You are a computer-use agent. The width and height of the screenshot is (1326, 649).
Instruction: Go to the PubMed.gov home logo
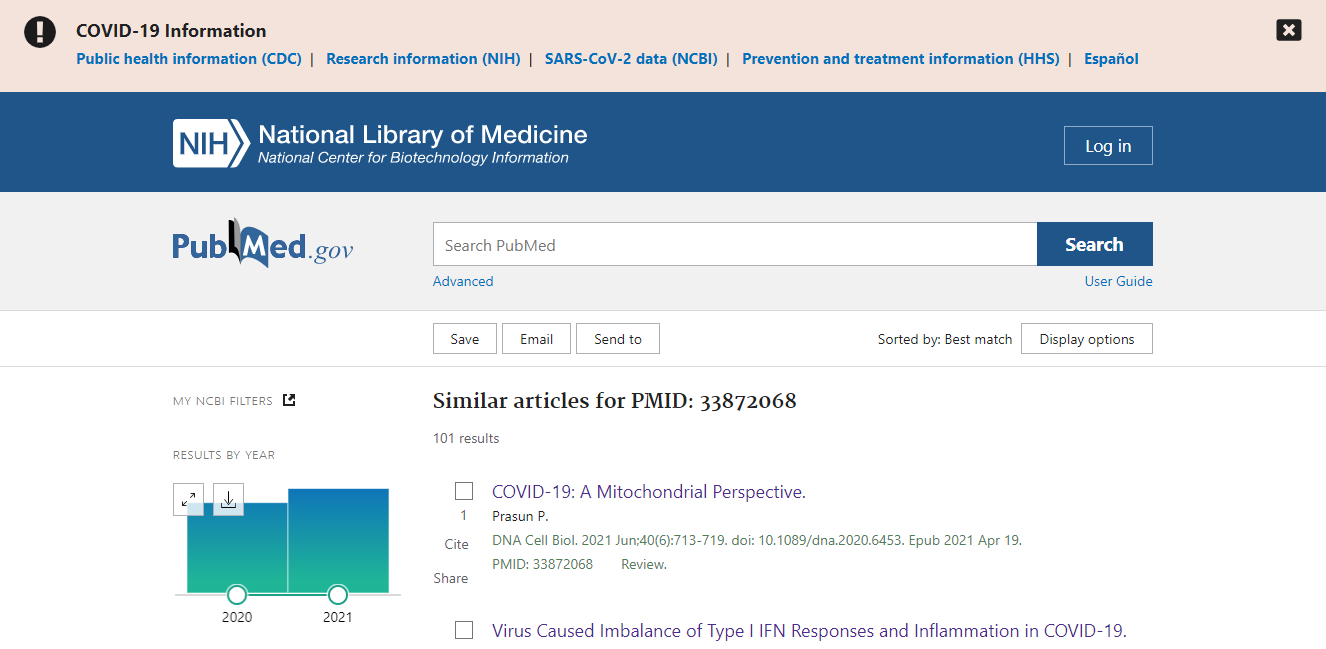263,244
